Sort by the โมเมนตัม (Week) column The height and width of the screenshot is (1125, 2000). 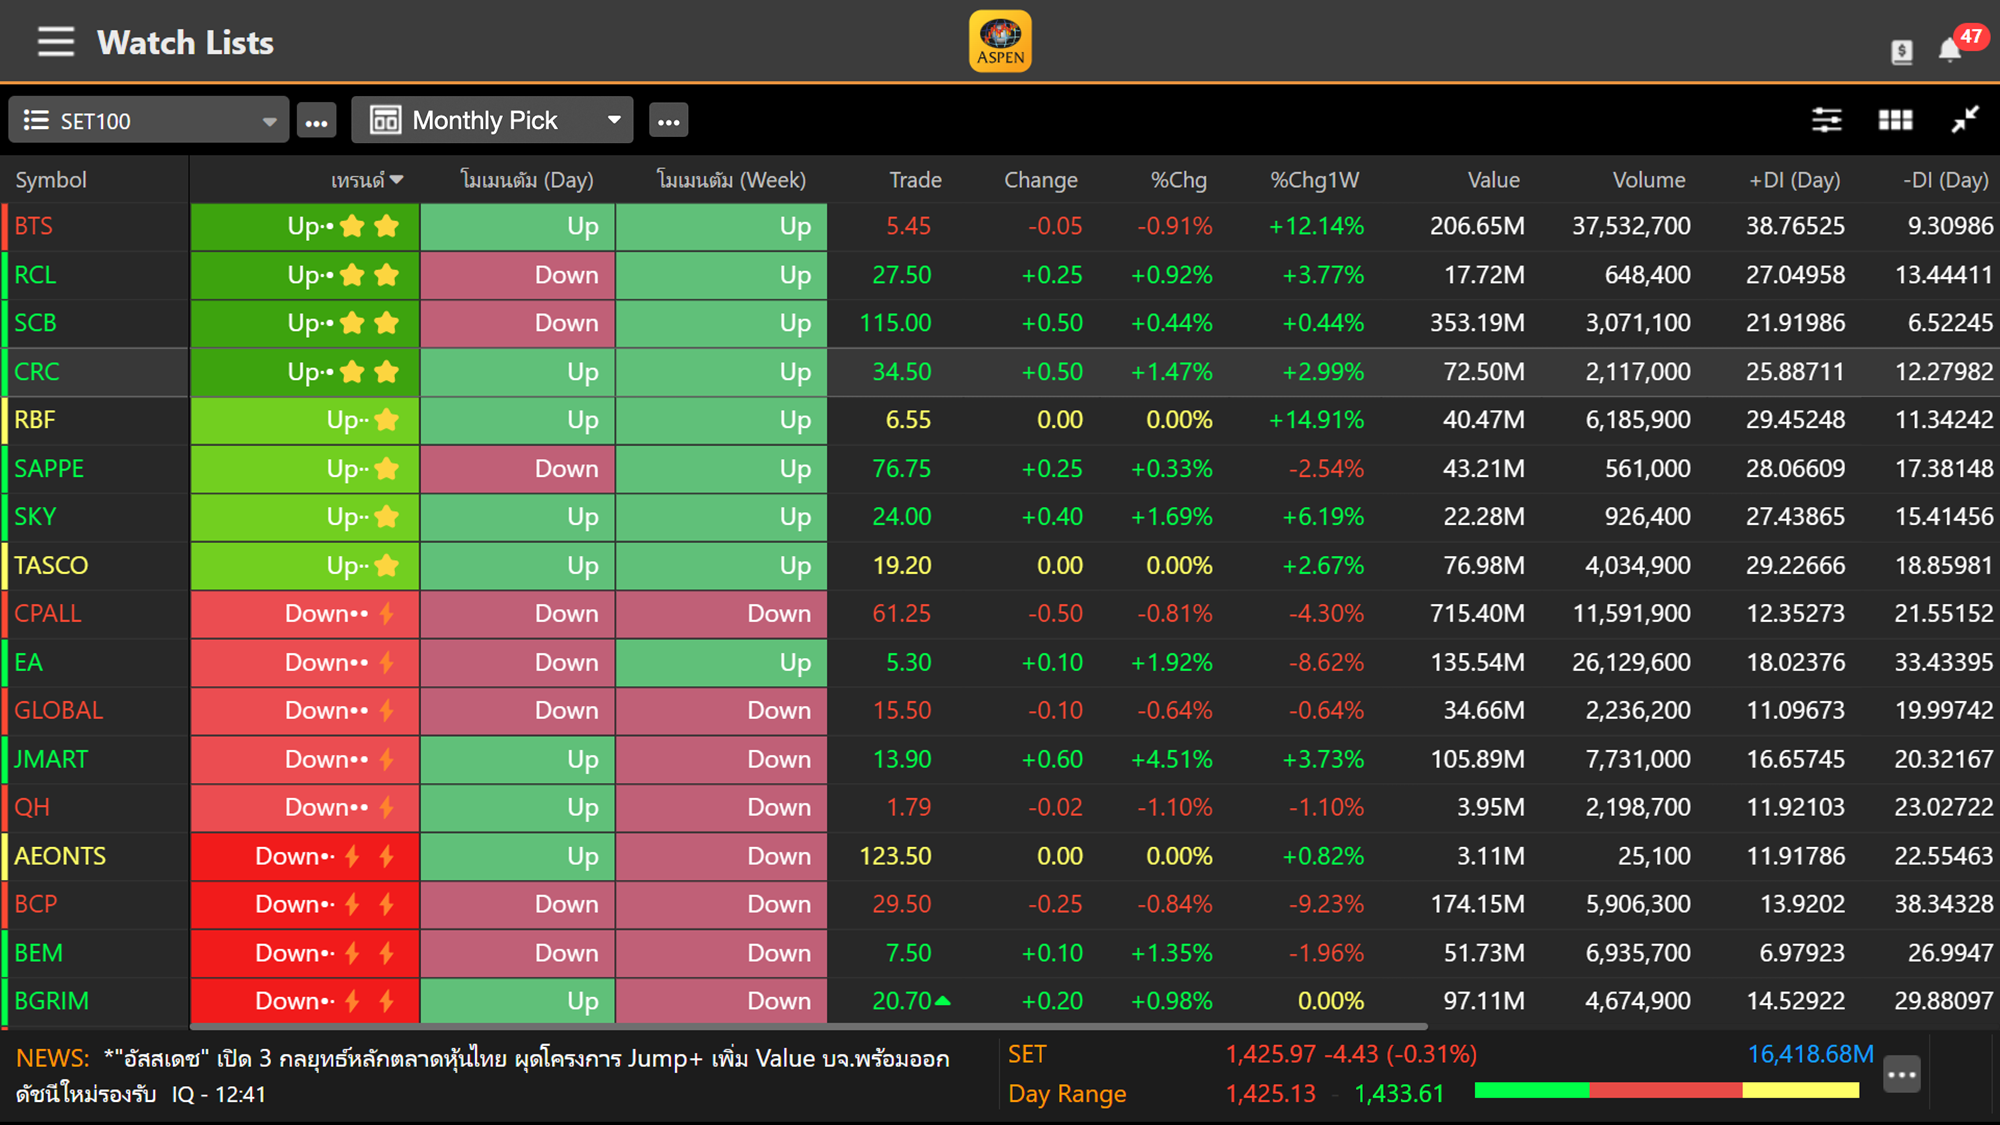coord(731,180)
